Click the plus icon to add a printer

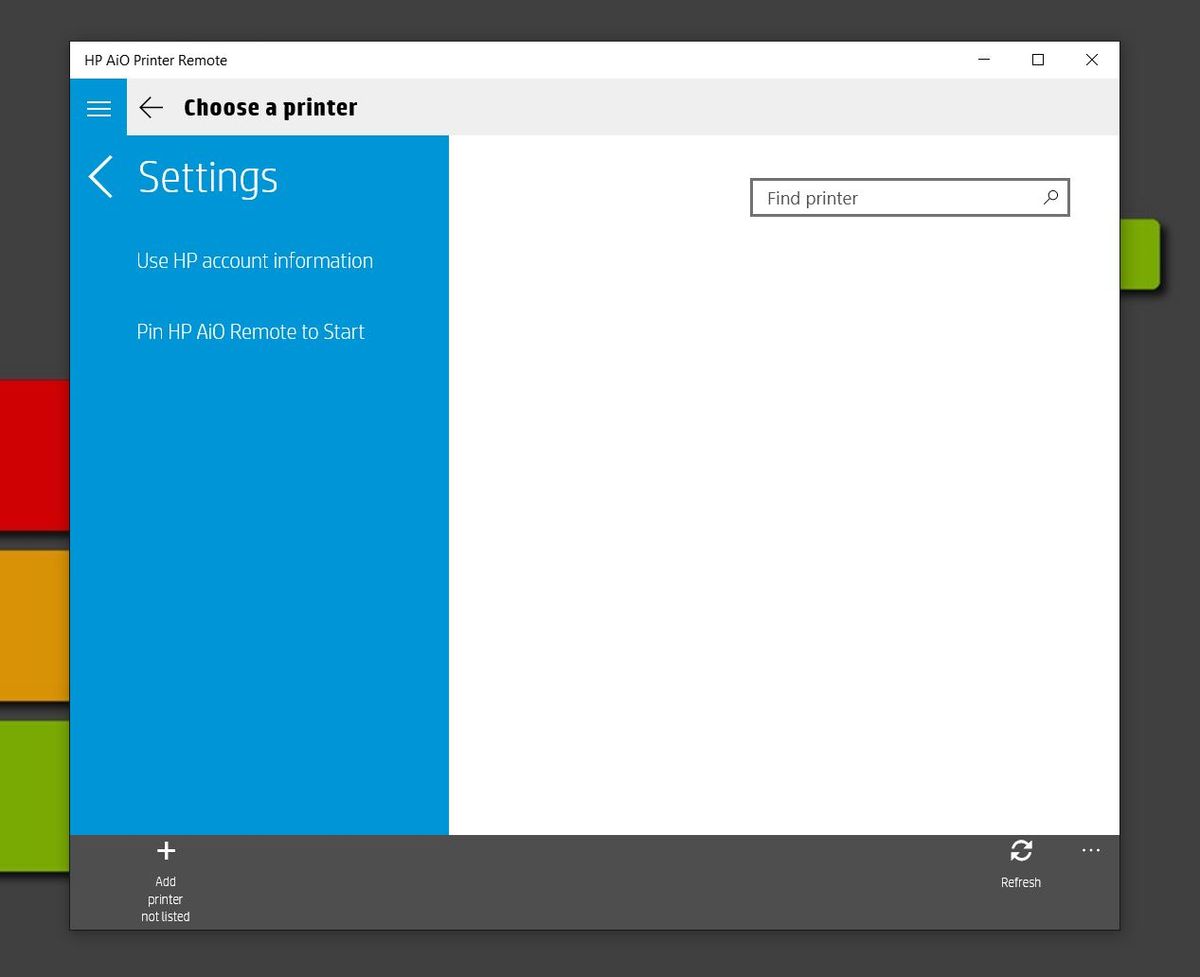[165, 851]
